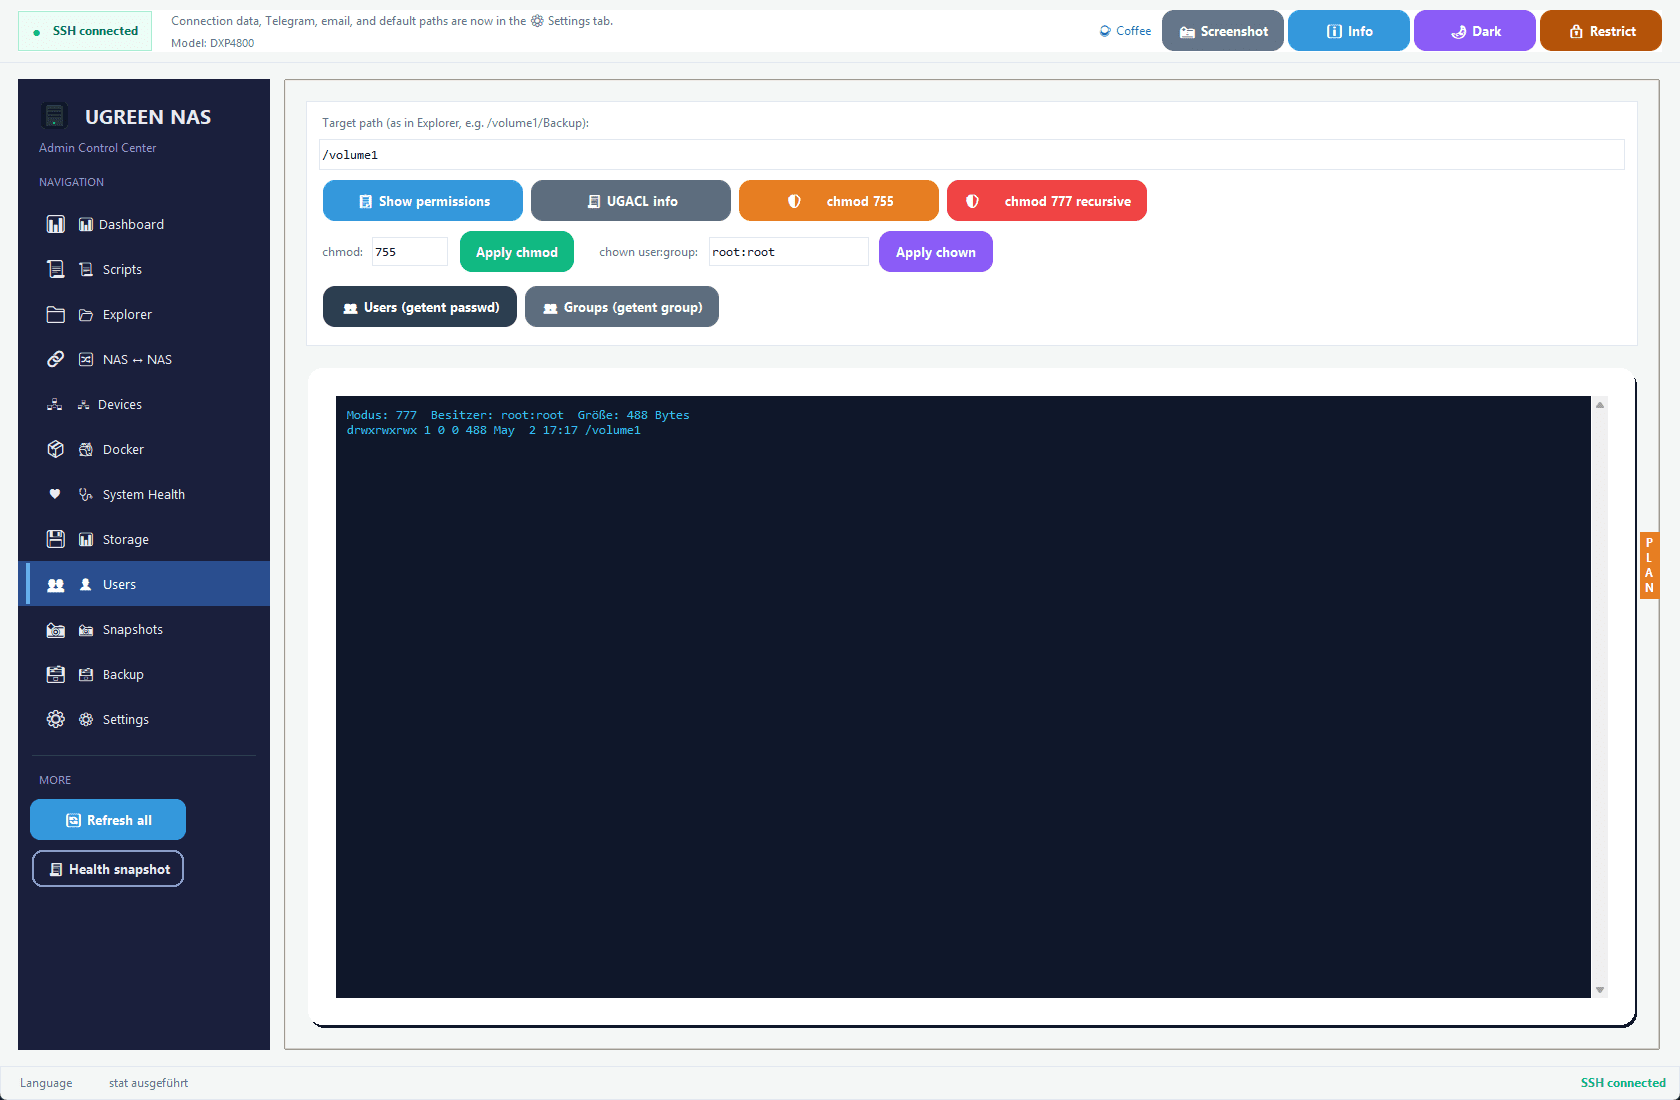This screenshot has height=1100, width=1680.
Task: Click Apply chmod button
Action: tap(517, 252)
